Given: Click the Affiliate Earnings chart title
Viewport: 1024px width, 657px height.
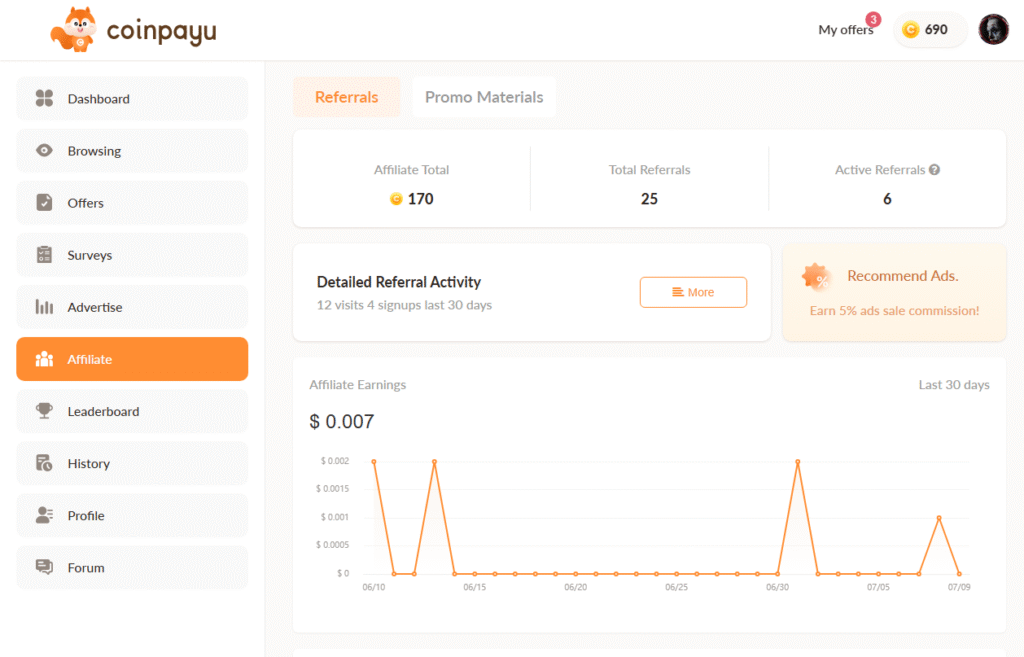Looking at the screenshot, I should 357,385.
